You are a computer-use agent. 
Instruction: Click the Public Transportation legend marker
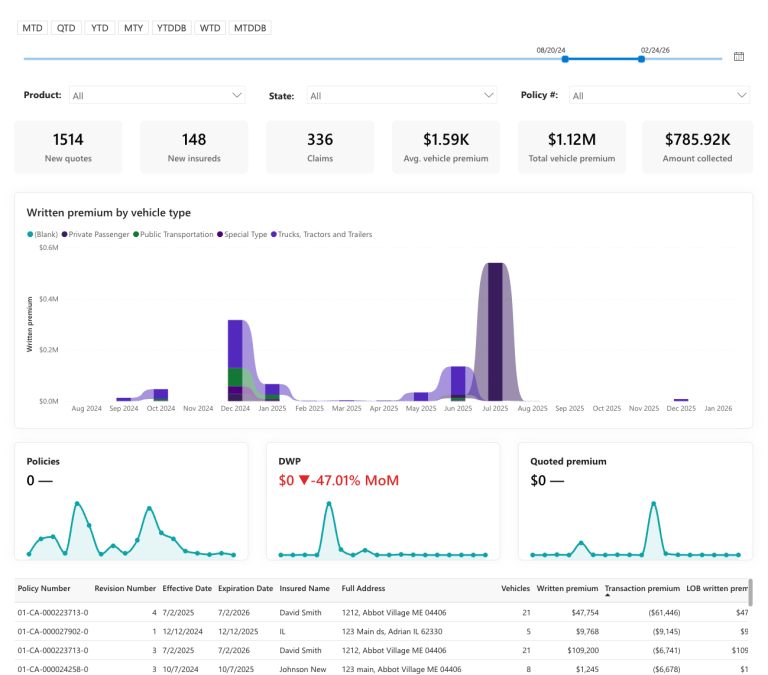point(136,235)
